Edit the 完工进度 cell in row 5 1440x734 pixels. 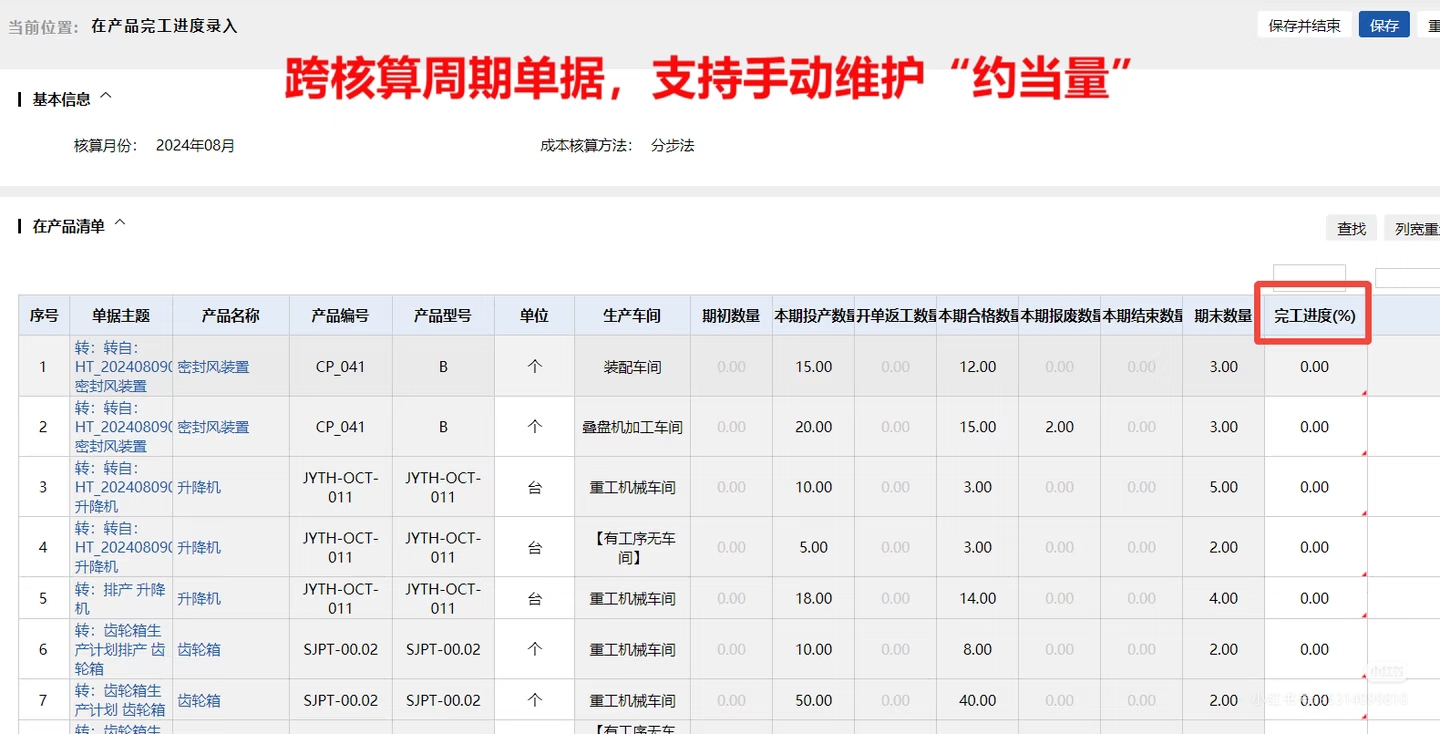click(1315, 598)
